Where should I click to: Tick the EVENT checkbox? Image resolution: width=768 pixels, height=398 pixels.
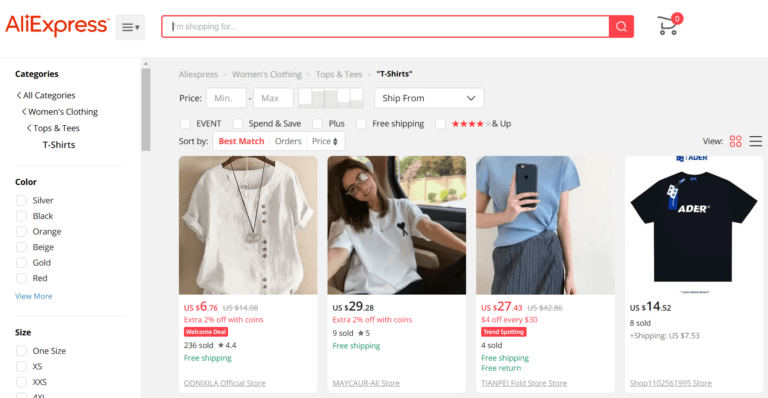coord(185,123)
